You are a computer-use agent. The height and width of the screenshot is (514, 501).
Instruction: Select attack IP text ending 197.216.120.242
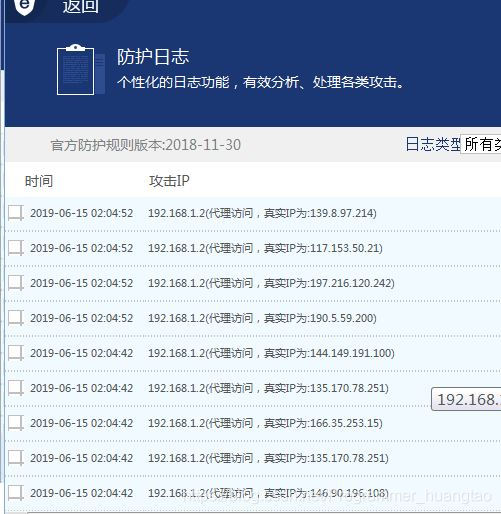pyautogui.click(x=271, y=283)
